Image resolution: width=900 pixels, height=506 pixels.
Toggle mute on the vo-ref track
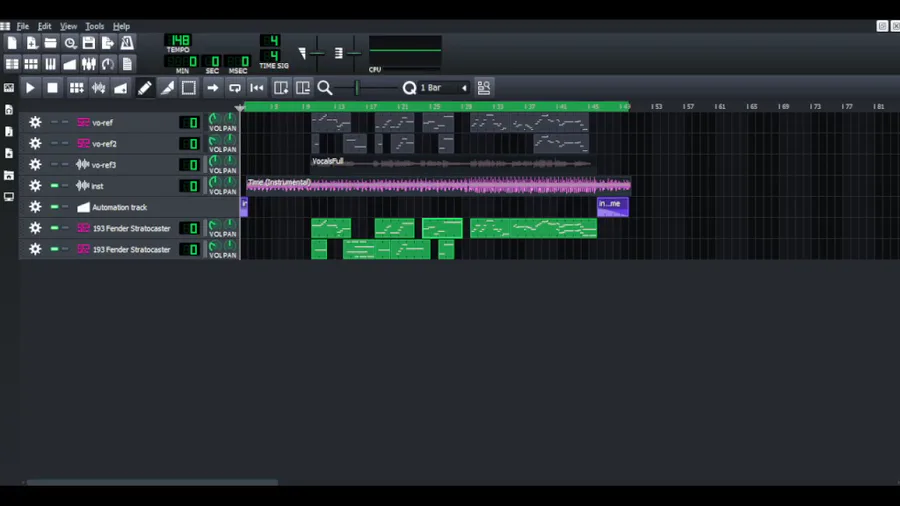tap(55, 122)
